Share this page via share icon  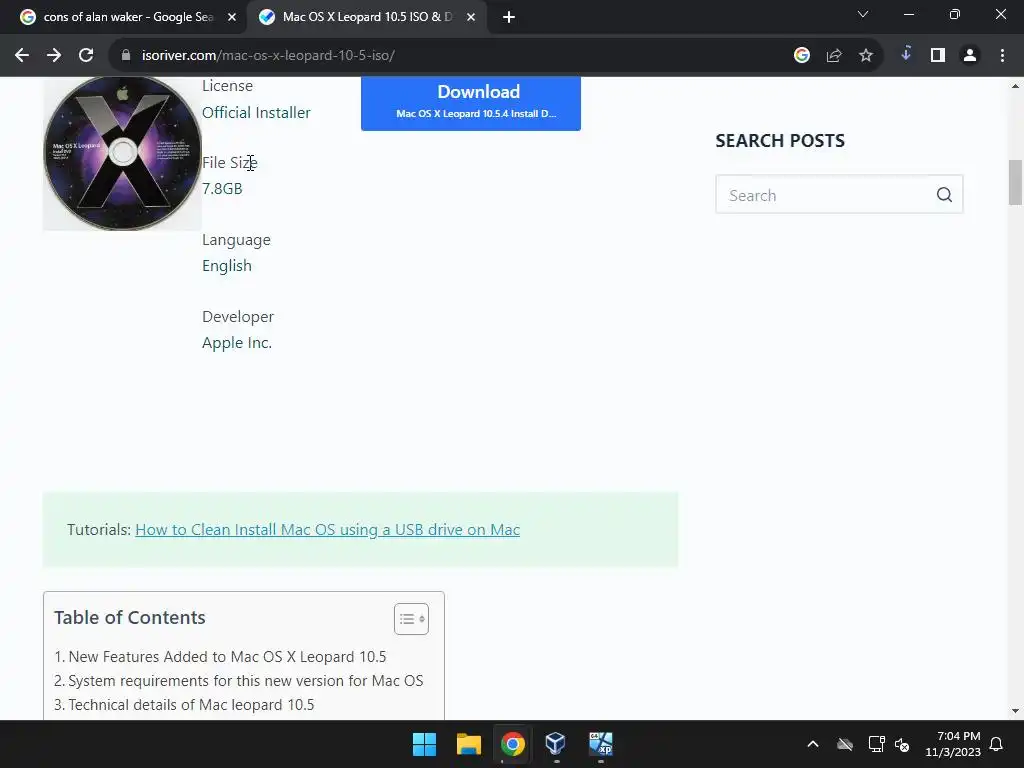pyautogui.click(x=834, y=56)
